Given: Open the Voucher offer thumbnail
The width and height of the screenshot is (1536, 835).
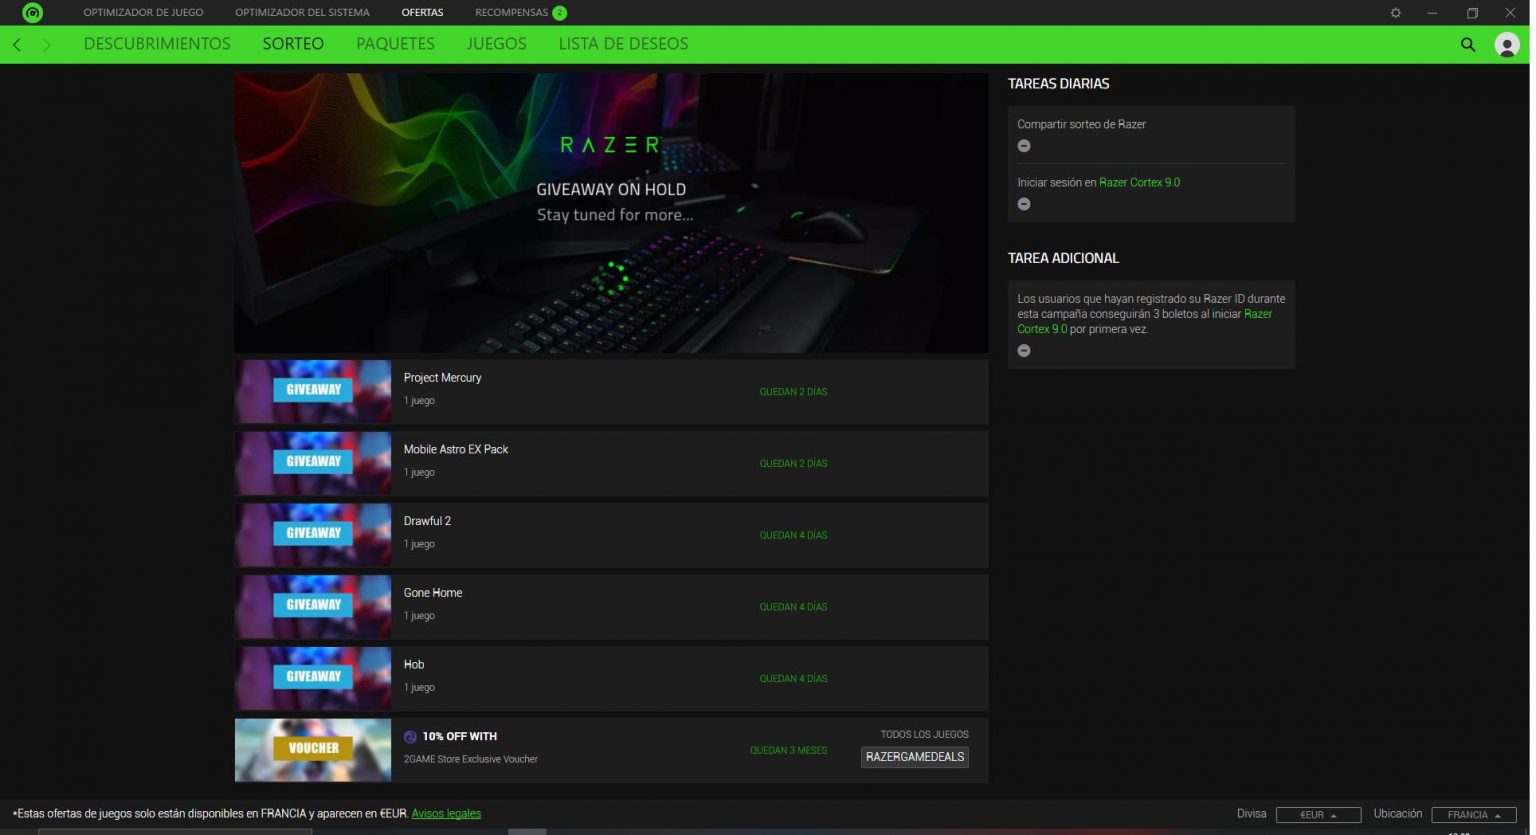Looking at the screenshot, I should click(314, 752).
